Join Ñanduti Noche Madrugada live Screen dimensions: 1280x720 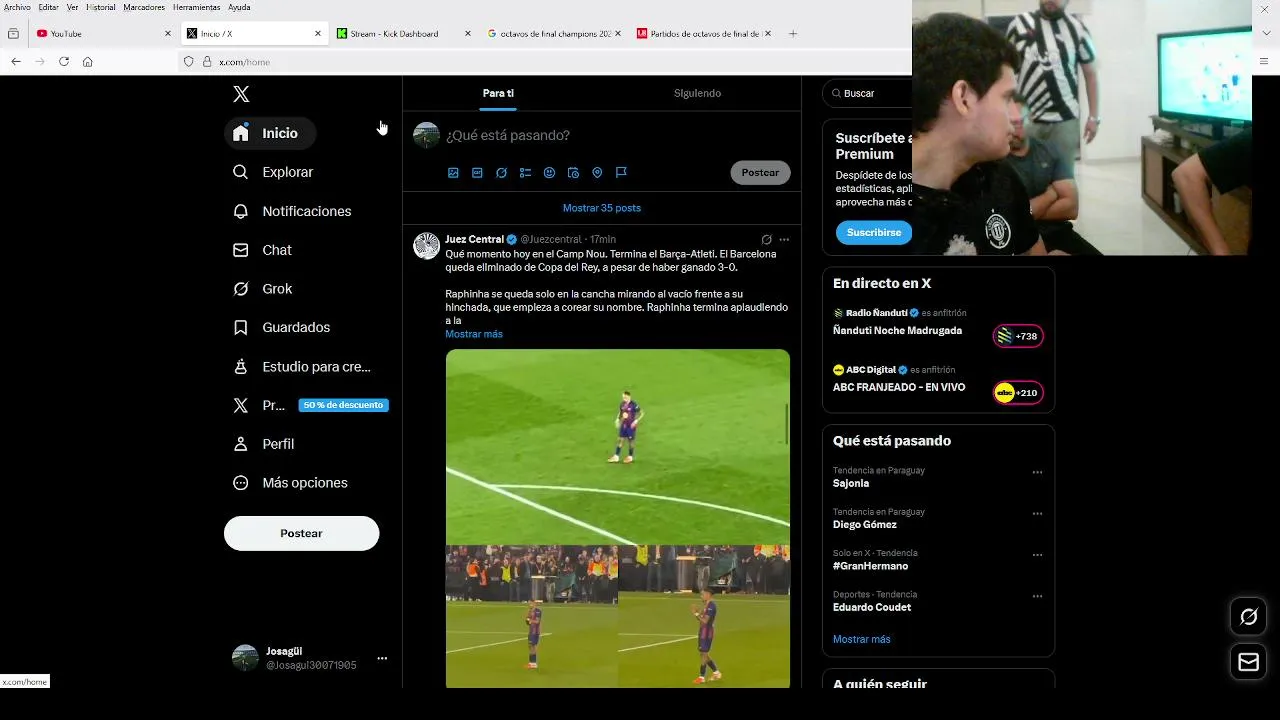(897, 330)
